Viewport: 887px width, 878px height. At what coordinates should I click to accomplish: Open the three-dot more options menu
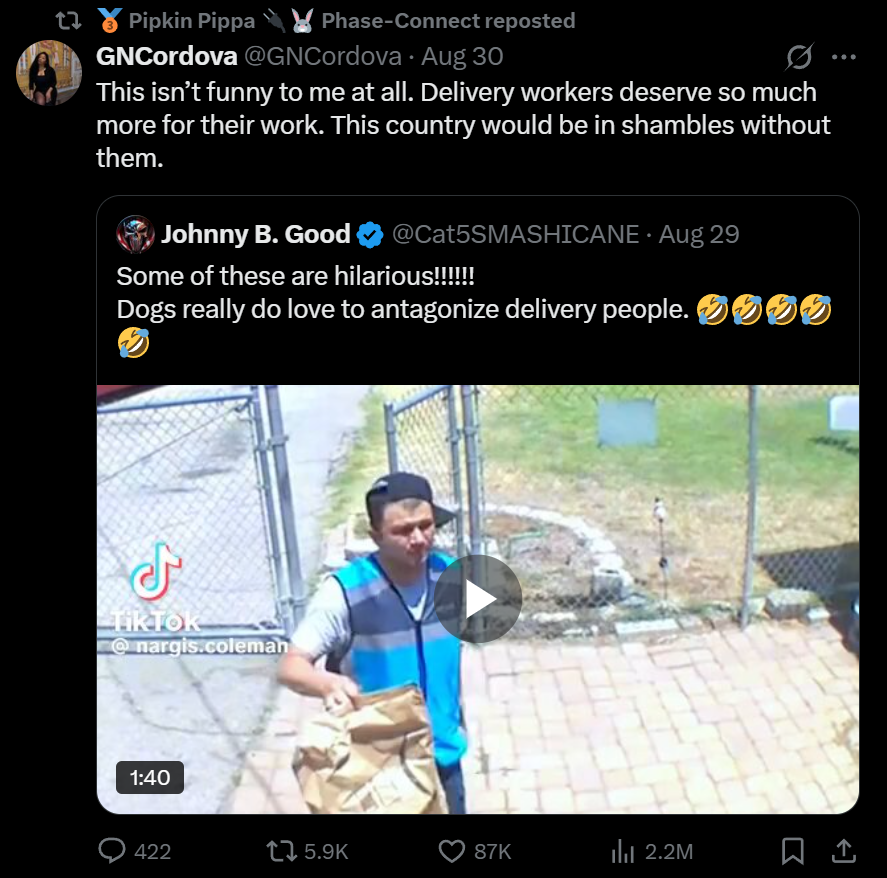click(843, 57)
